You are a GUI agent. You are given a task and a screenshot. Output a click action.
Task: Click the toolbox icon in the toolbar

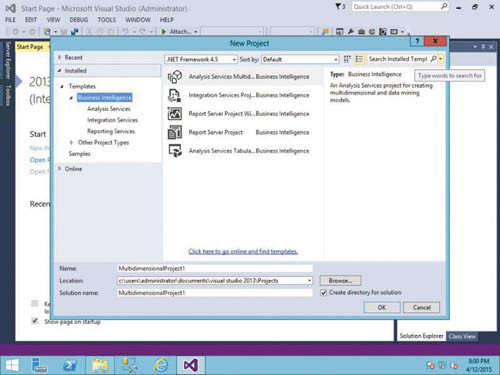361,32
